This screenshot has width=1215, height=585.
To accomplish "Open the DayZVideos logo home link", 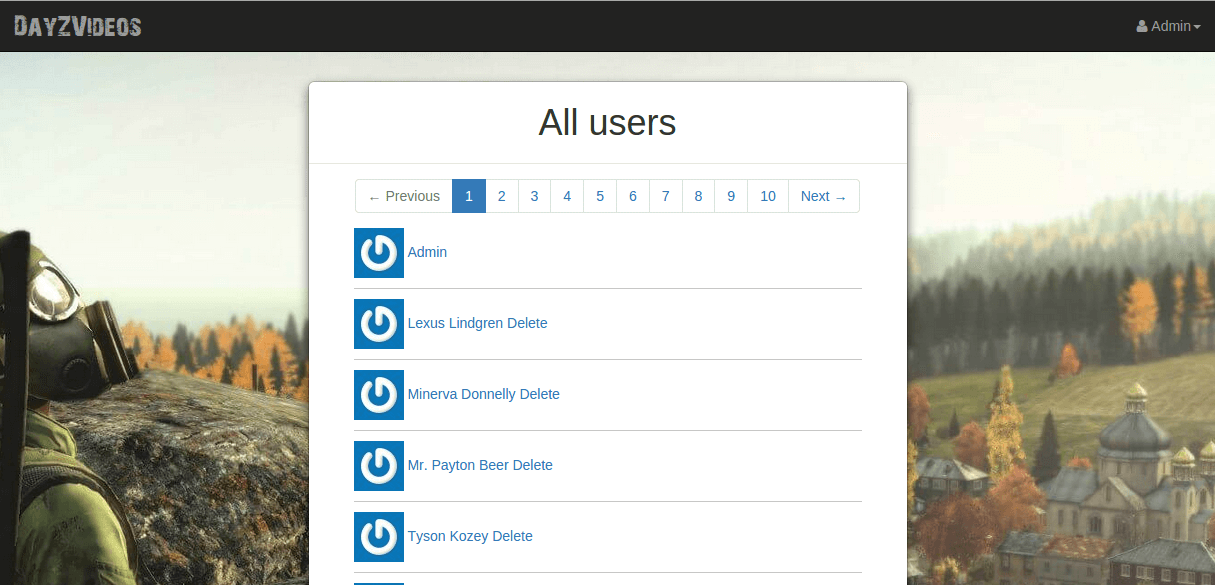I will pos(78,26).
